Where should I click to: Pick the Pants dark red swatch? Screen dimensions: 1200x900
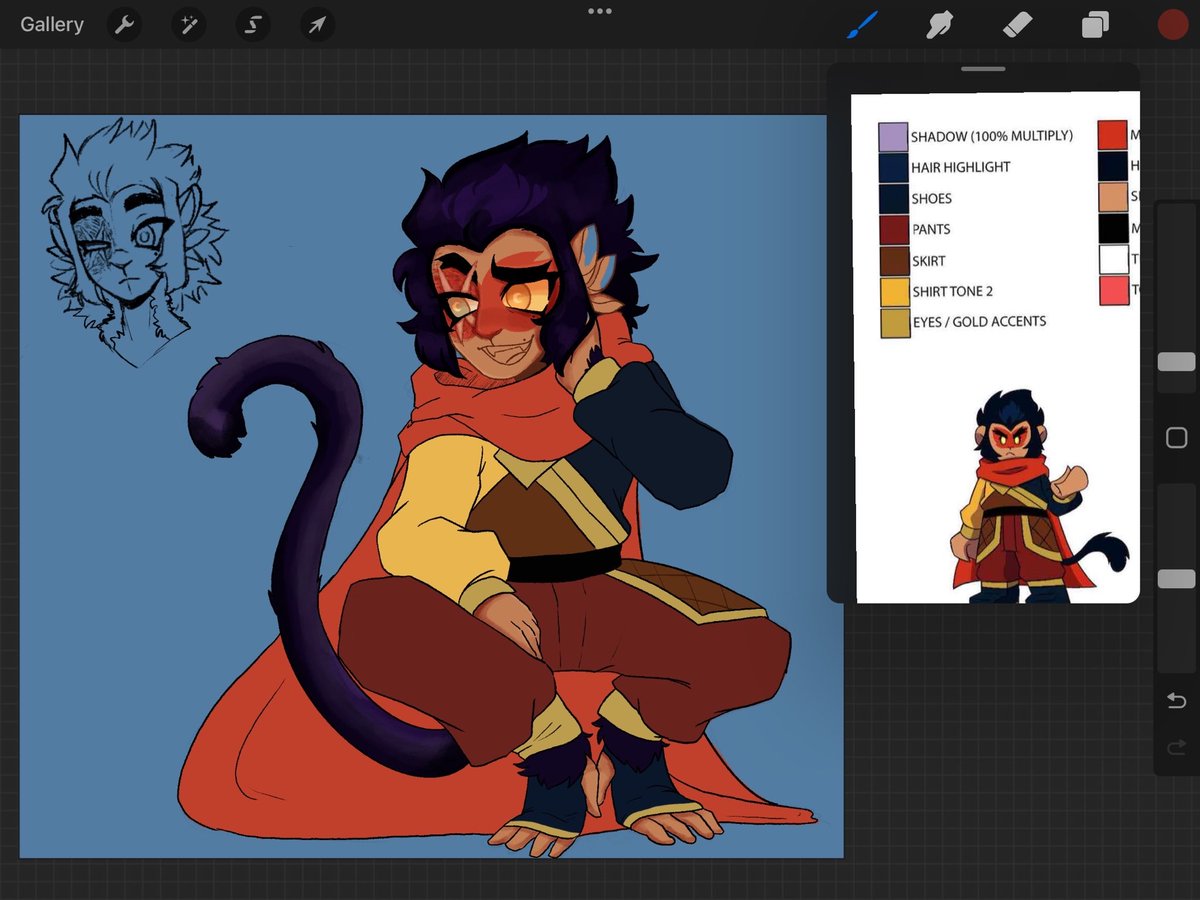(894, 230)
